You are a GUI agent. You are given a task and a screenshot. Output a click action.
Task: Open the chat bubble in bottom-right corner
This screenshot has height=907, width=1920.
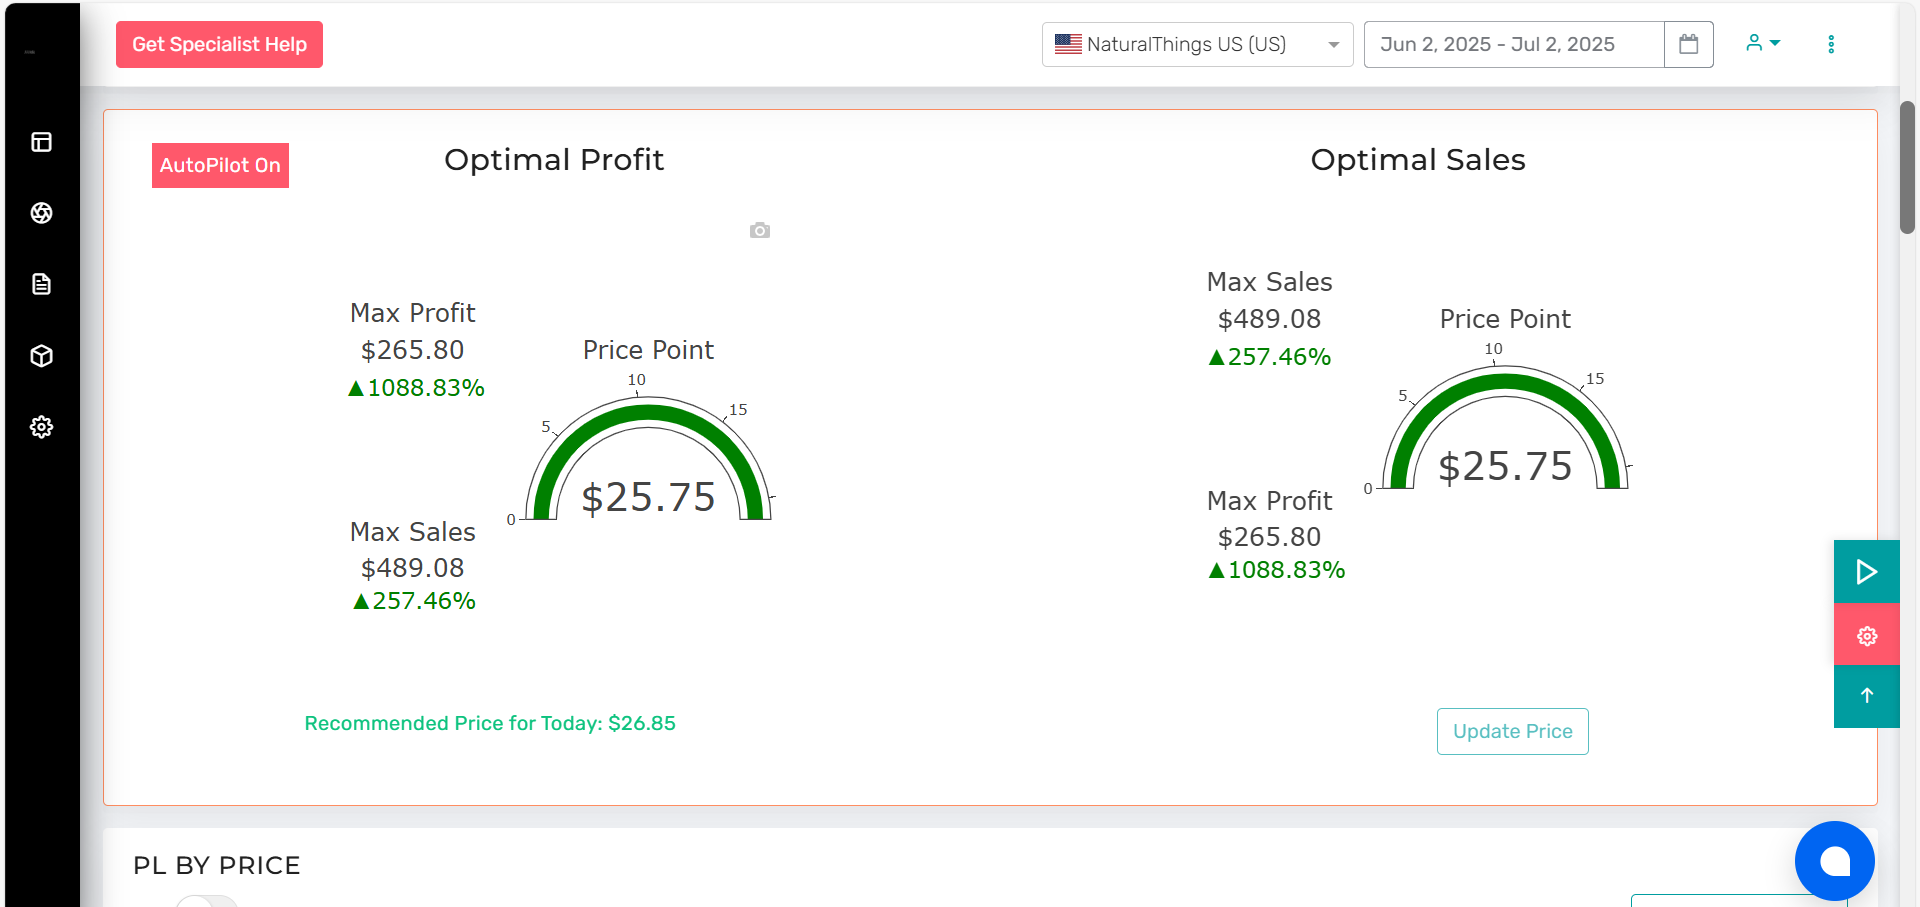[1834, 860]
